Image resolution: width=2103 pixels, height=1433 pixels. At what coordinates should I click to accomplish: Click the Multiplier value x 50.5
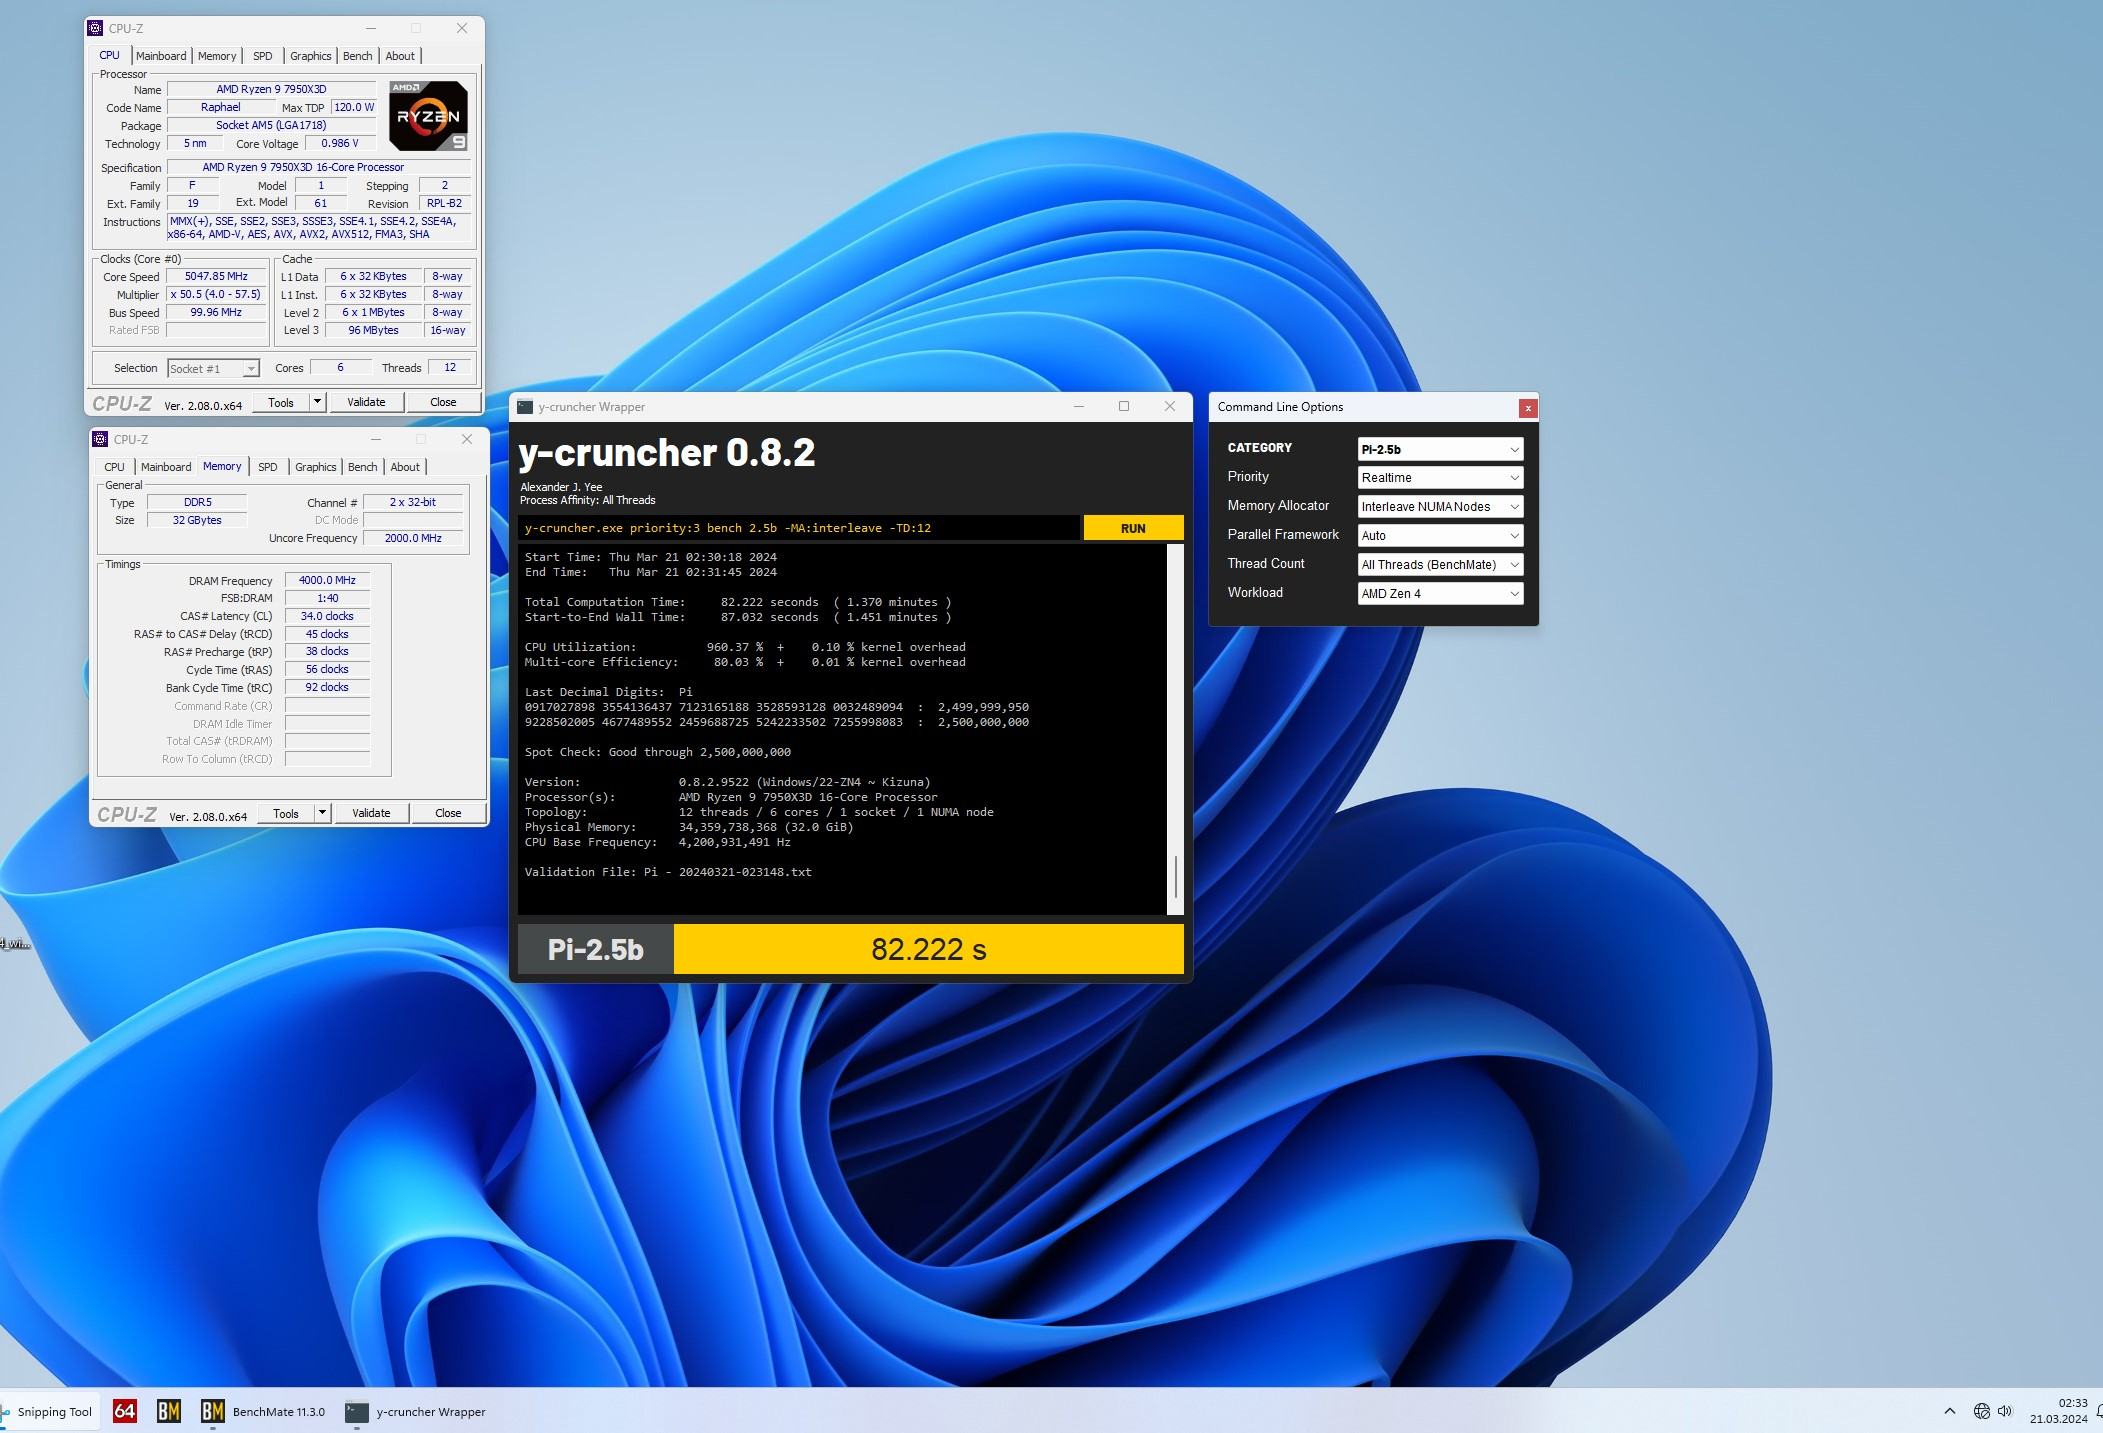click(x=216, y=295)
